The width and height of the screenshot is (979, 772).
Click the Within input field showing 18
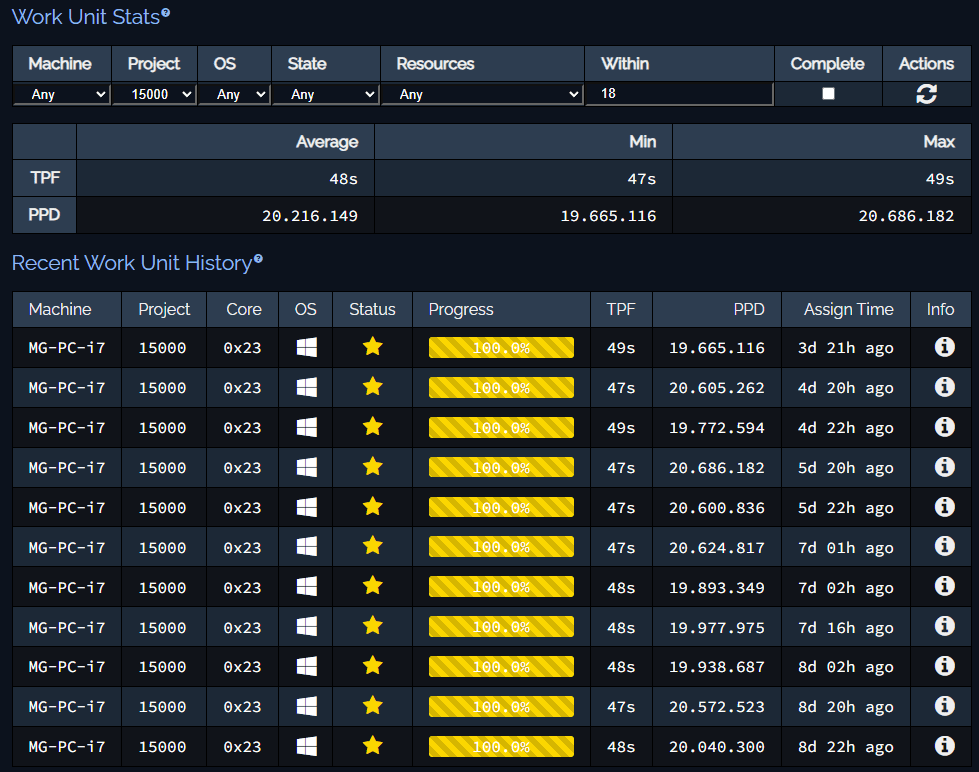pyautogui.click(x=679, y=94)
